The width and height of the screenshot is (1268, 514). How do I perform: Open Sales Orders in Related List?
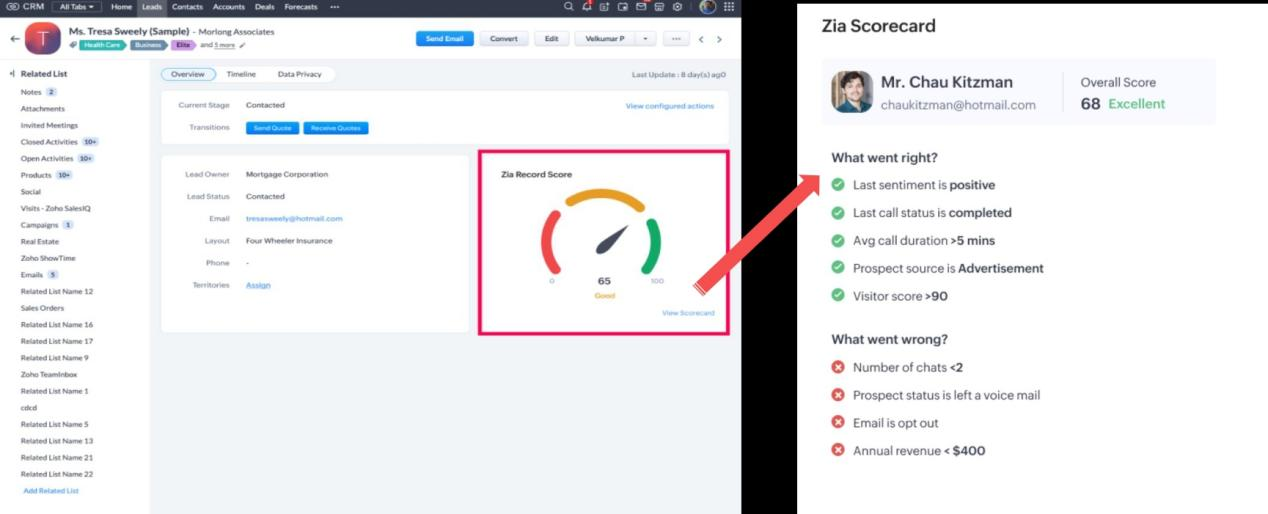point(42,308)
